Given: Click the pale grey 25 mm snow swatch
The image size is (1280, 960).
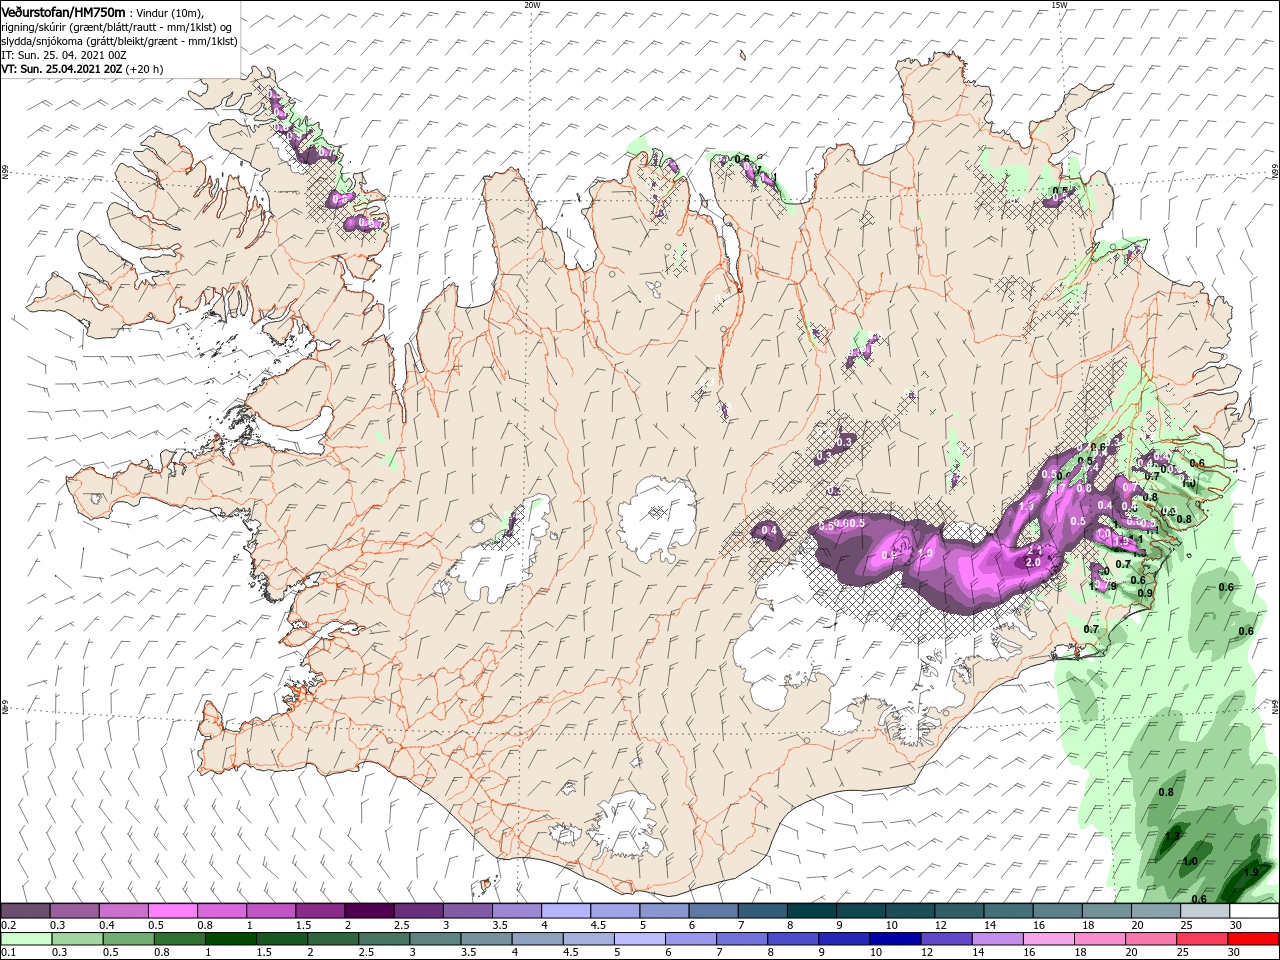Looking at the screenshot, I should [1203, 911].
